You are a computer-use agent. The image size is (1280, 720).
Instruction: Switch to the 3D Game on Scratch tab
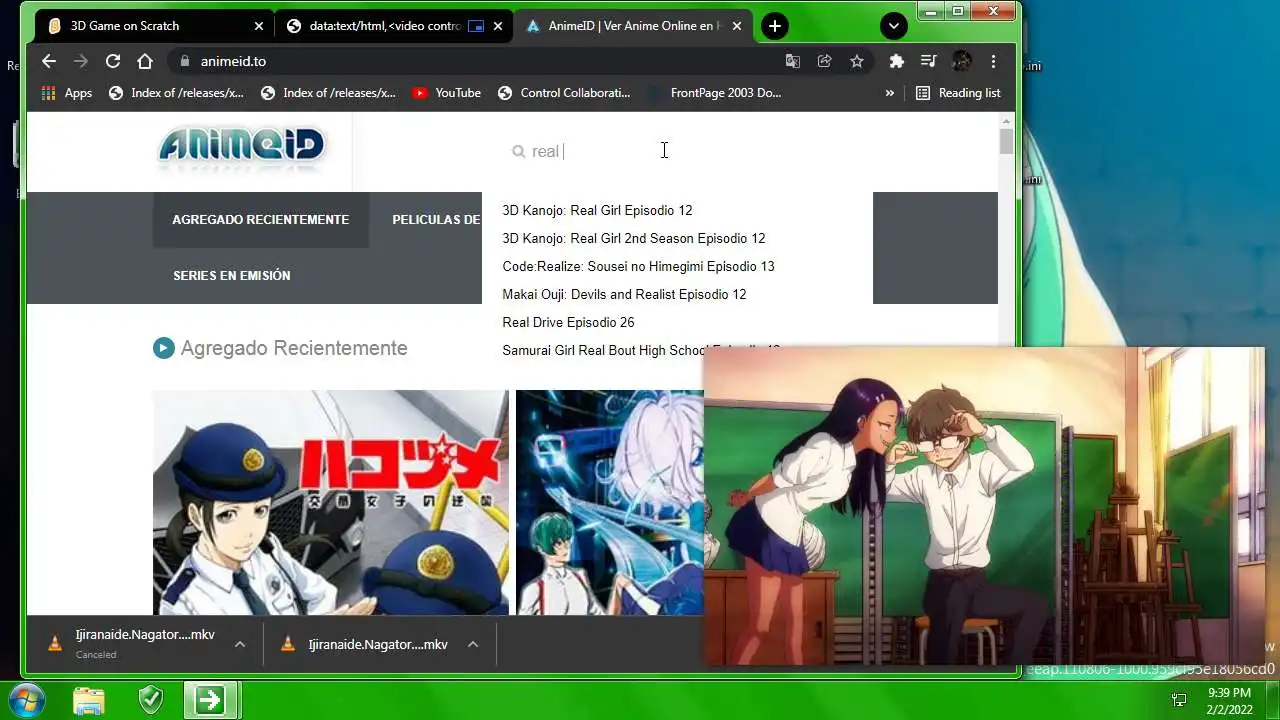(x=153, y=26)
